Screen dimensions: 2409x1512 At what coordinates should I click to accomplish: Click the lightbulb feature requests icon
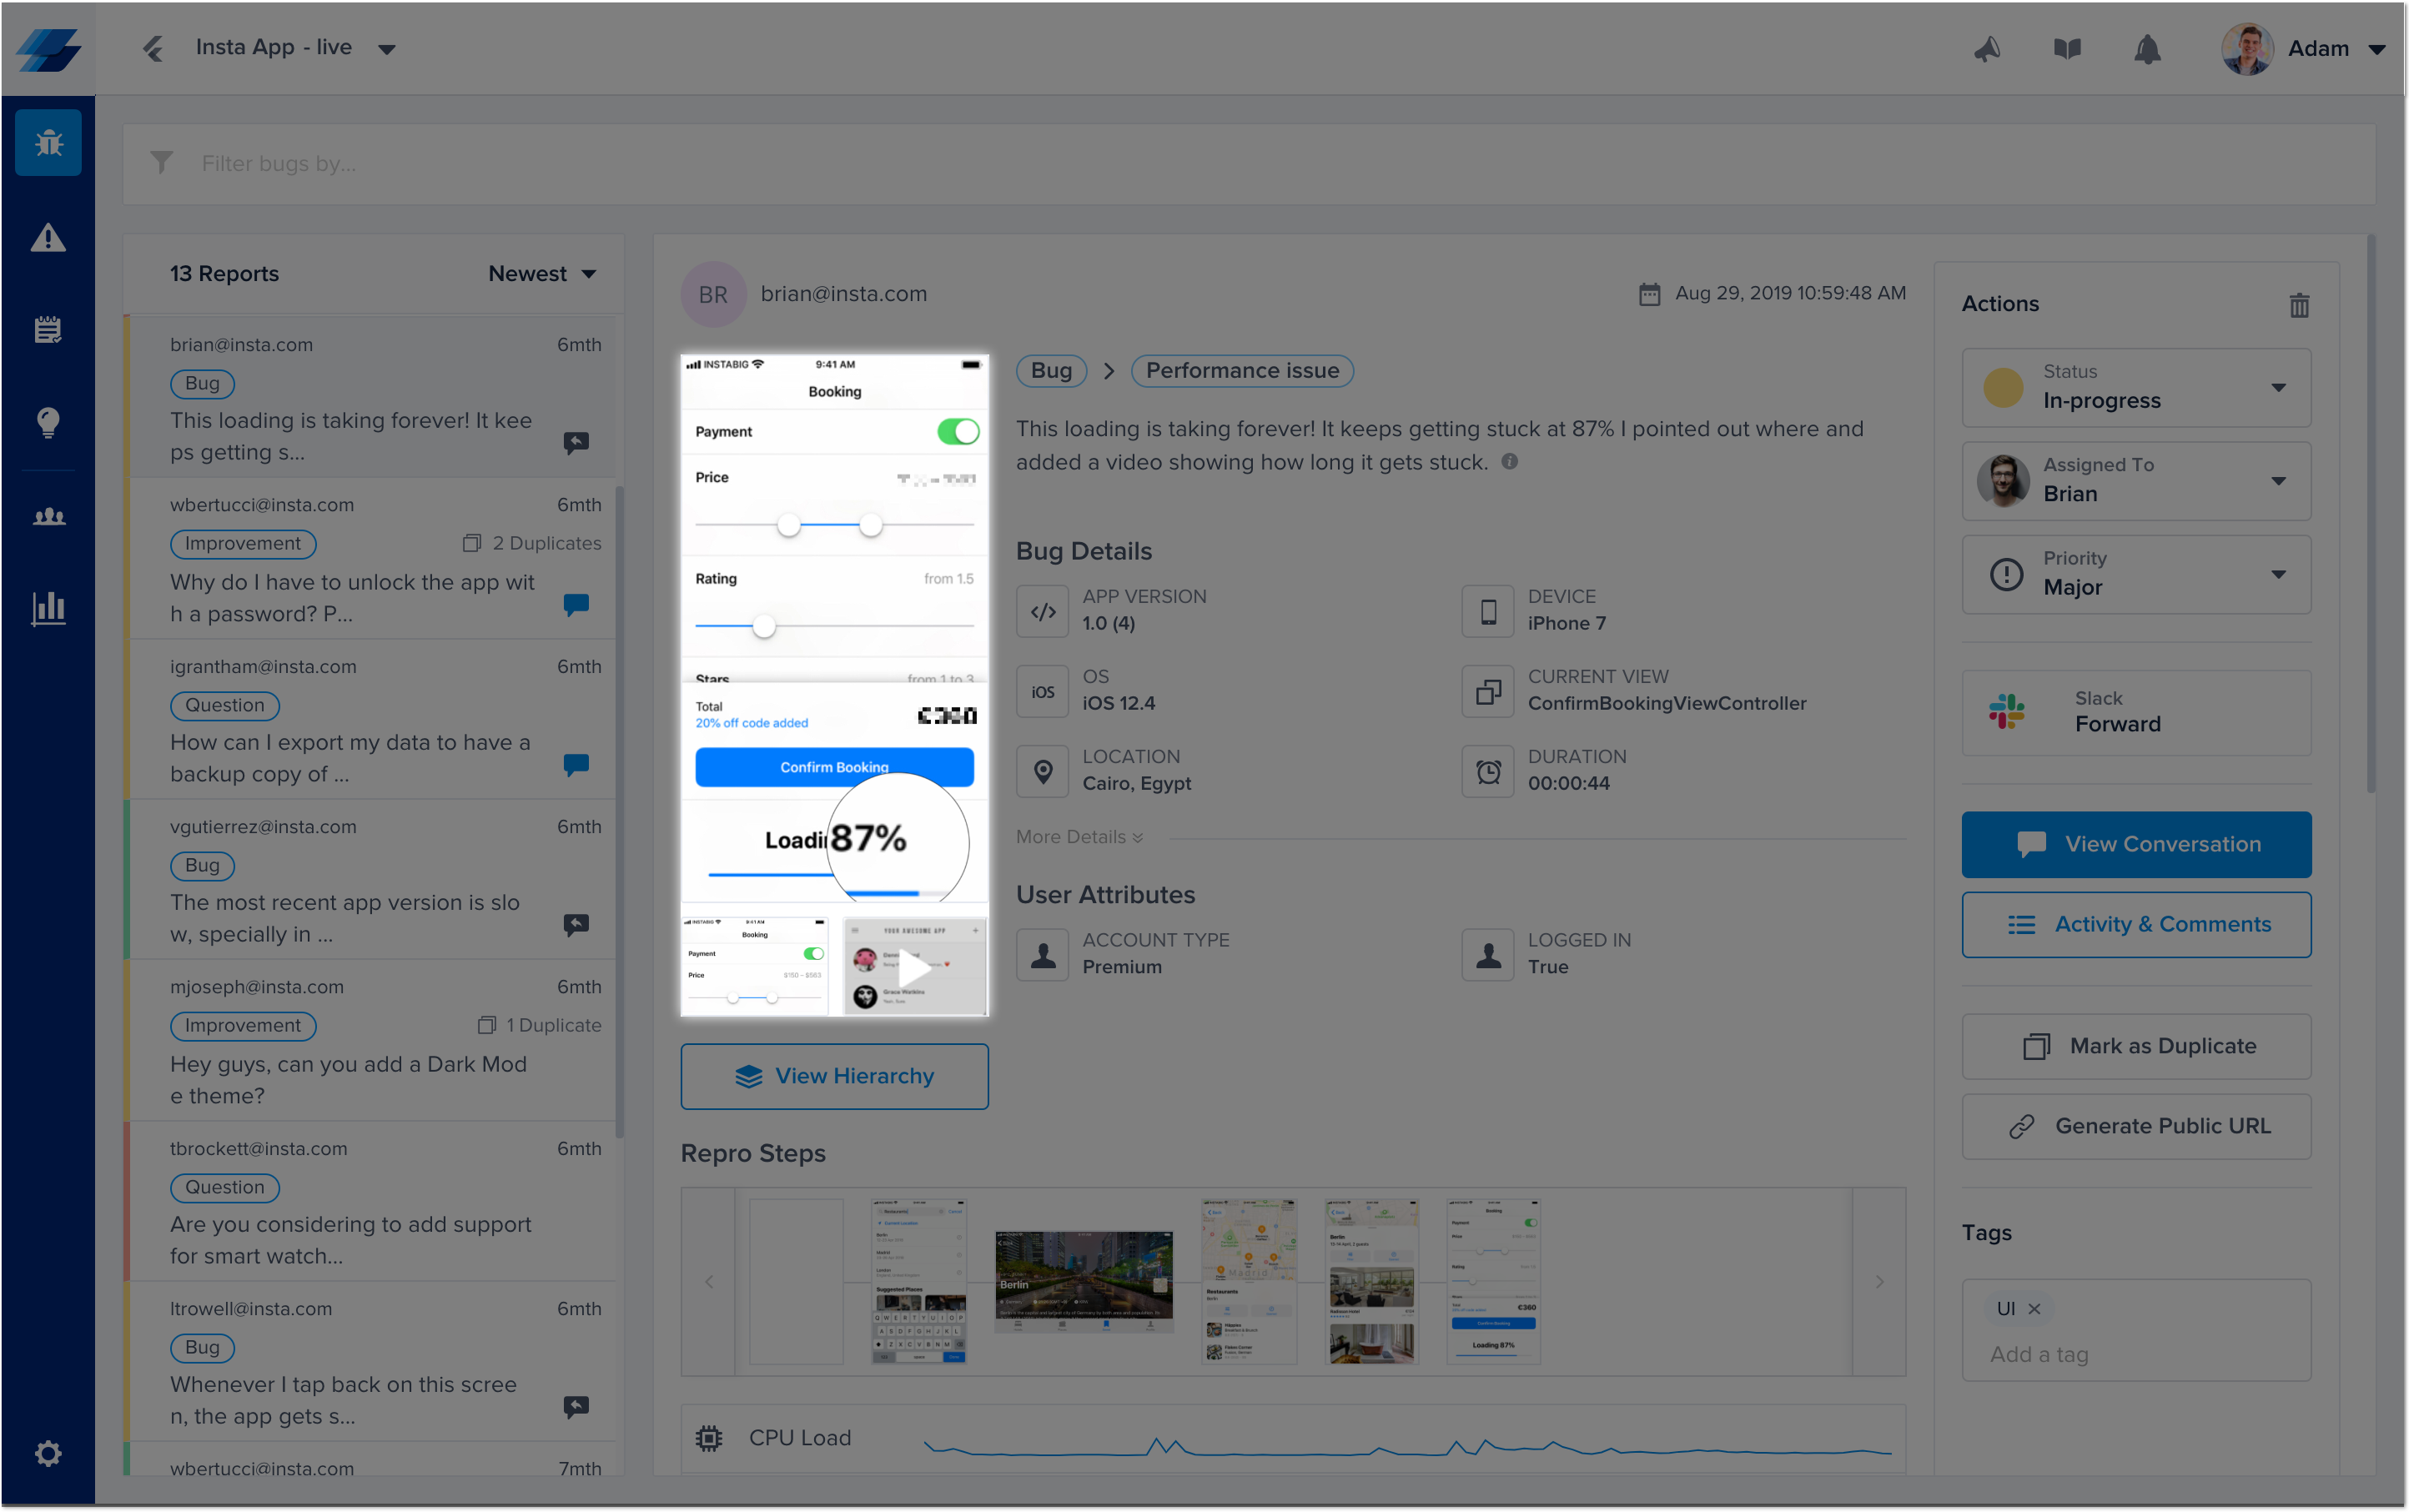[48, 422]
